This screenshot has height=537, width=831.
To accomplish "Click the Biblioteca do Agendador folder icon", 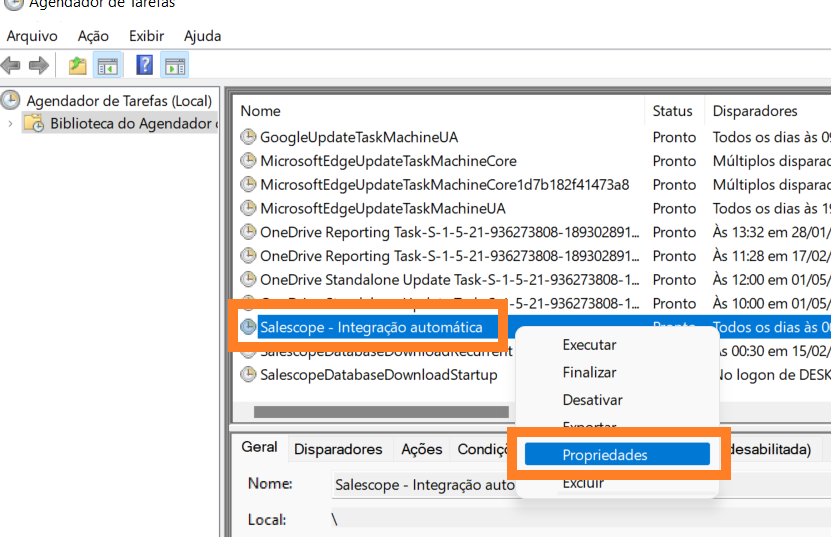I will tap(34, 123).
